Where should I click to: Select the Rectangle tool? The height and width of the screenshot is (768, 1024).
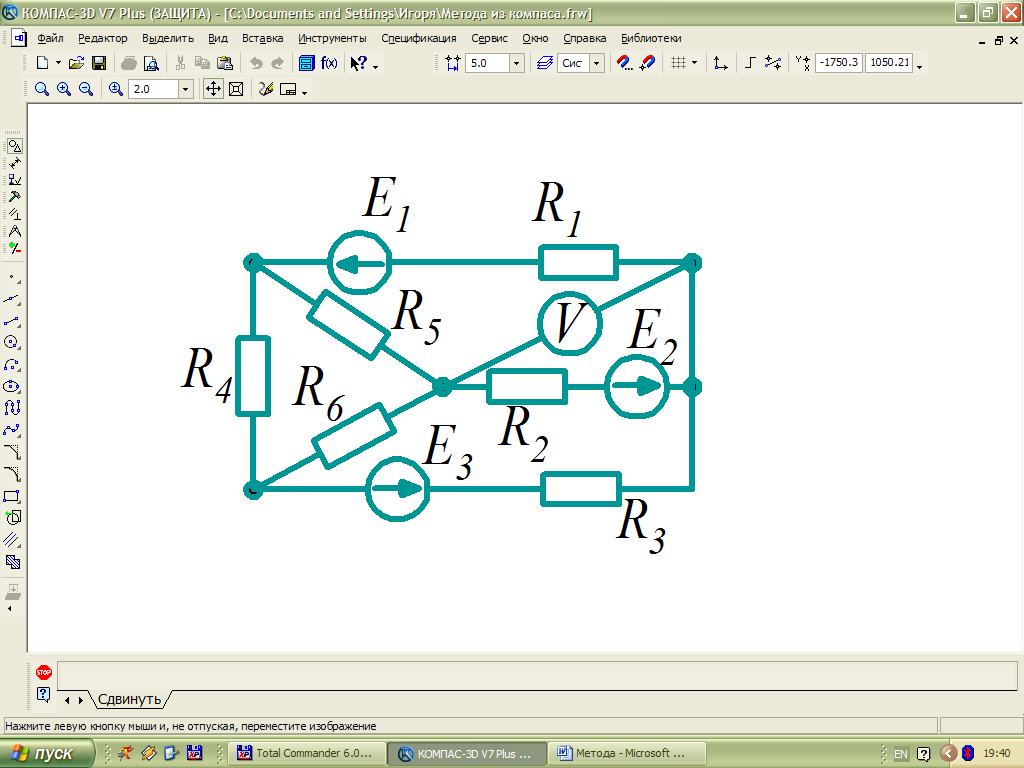(13, 496)
